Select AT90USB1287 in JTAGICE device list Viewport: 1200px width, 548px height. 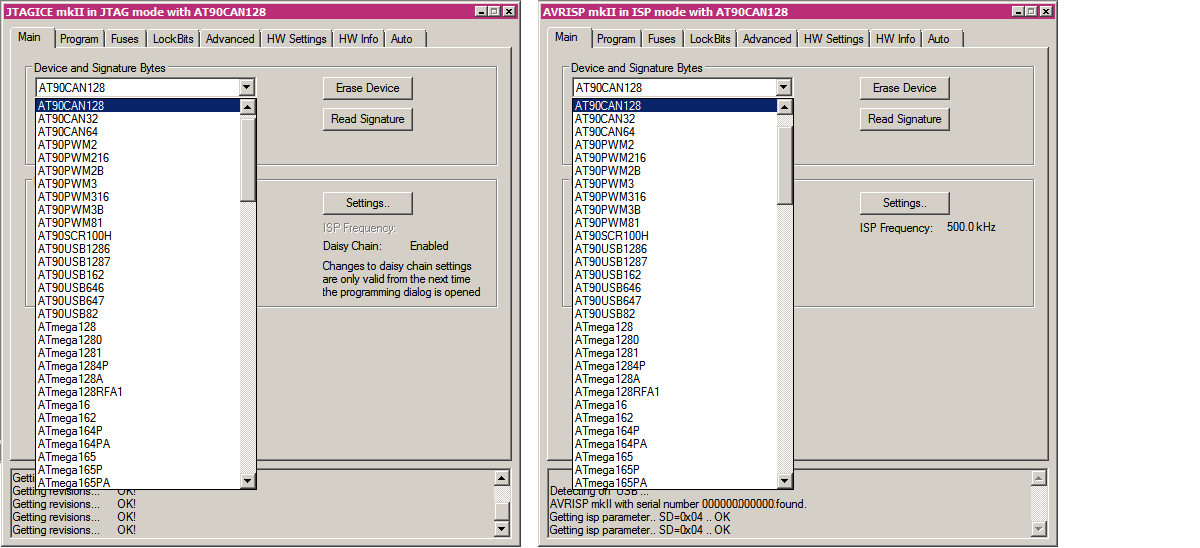(138, 262)
